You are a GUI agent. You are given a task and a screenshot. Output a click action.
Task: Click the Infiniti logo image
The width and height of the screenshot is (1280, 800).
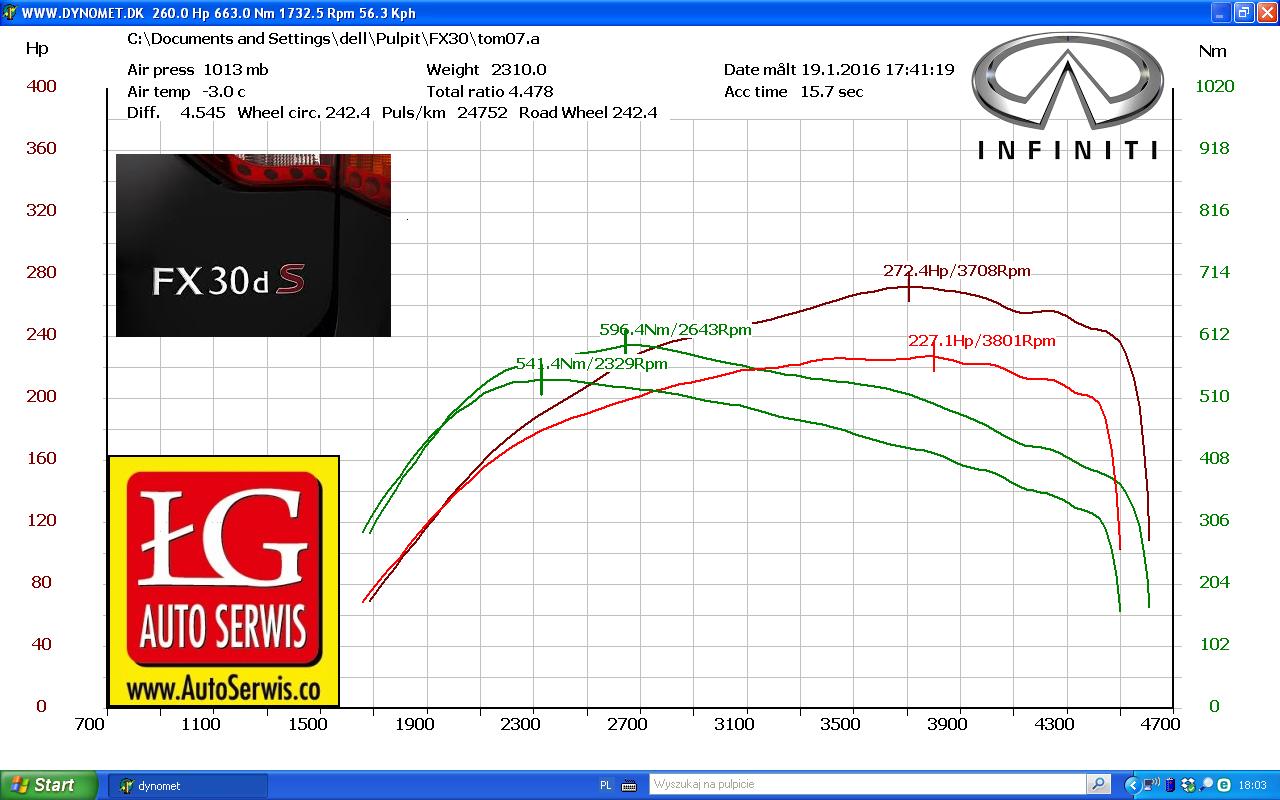coord(1067,96)
